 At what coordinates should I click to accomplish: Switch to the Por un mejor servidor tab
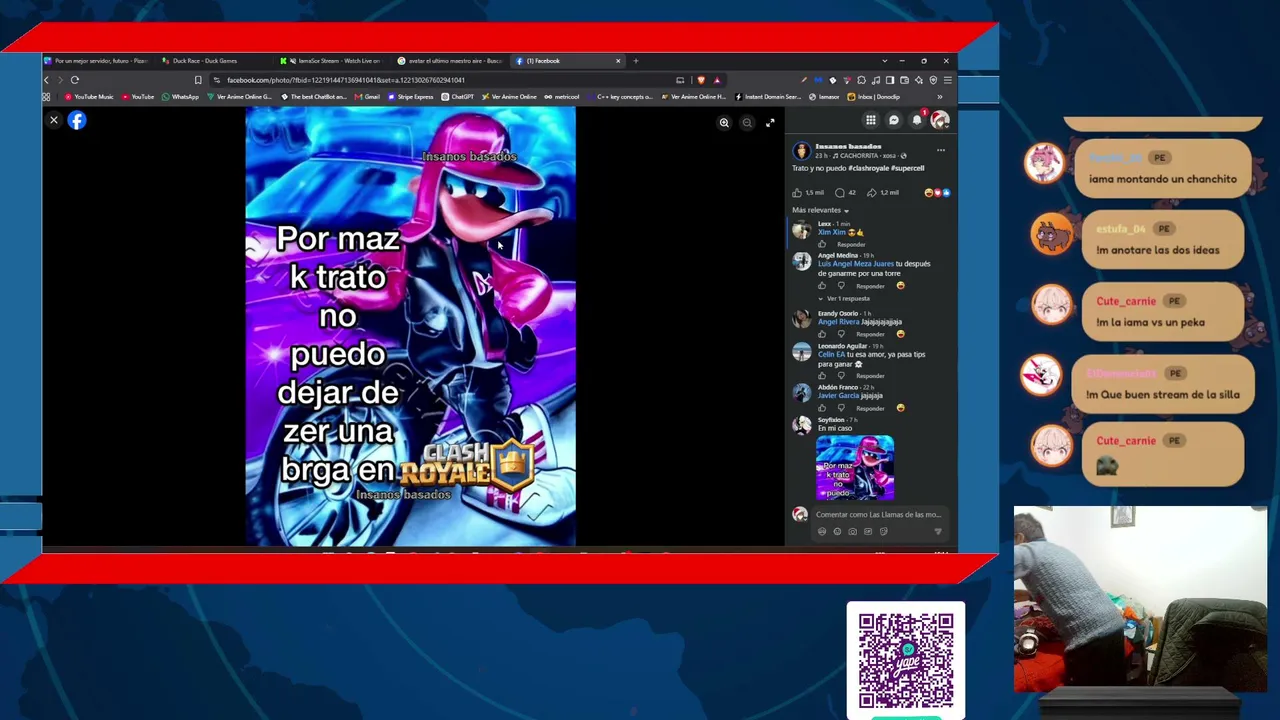tap(97, 61)
